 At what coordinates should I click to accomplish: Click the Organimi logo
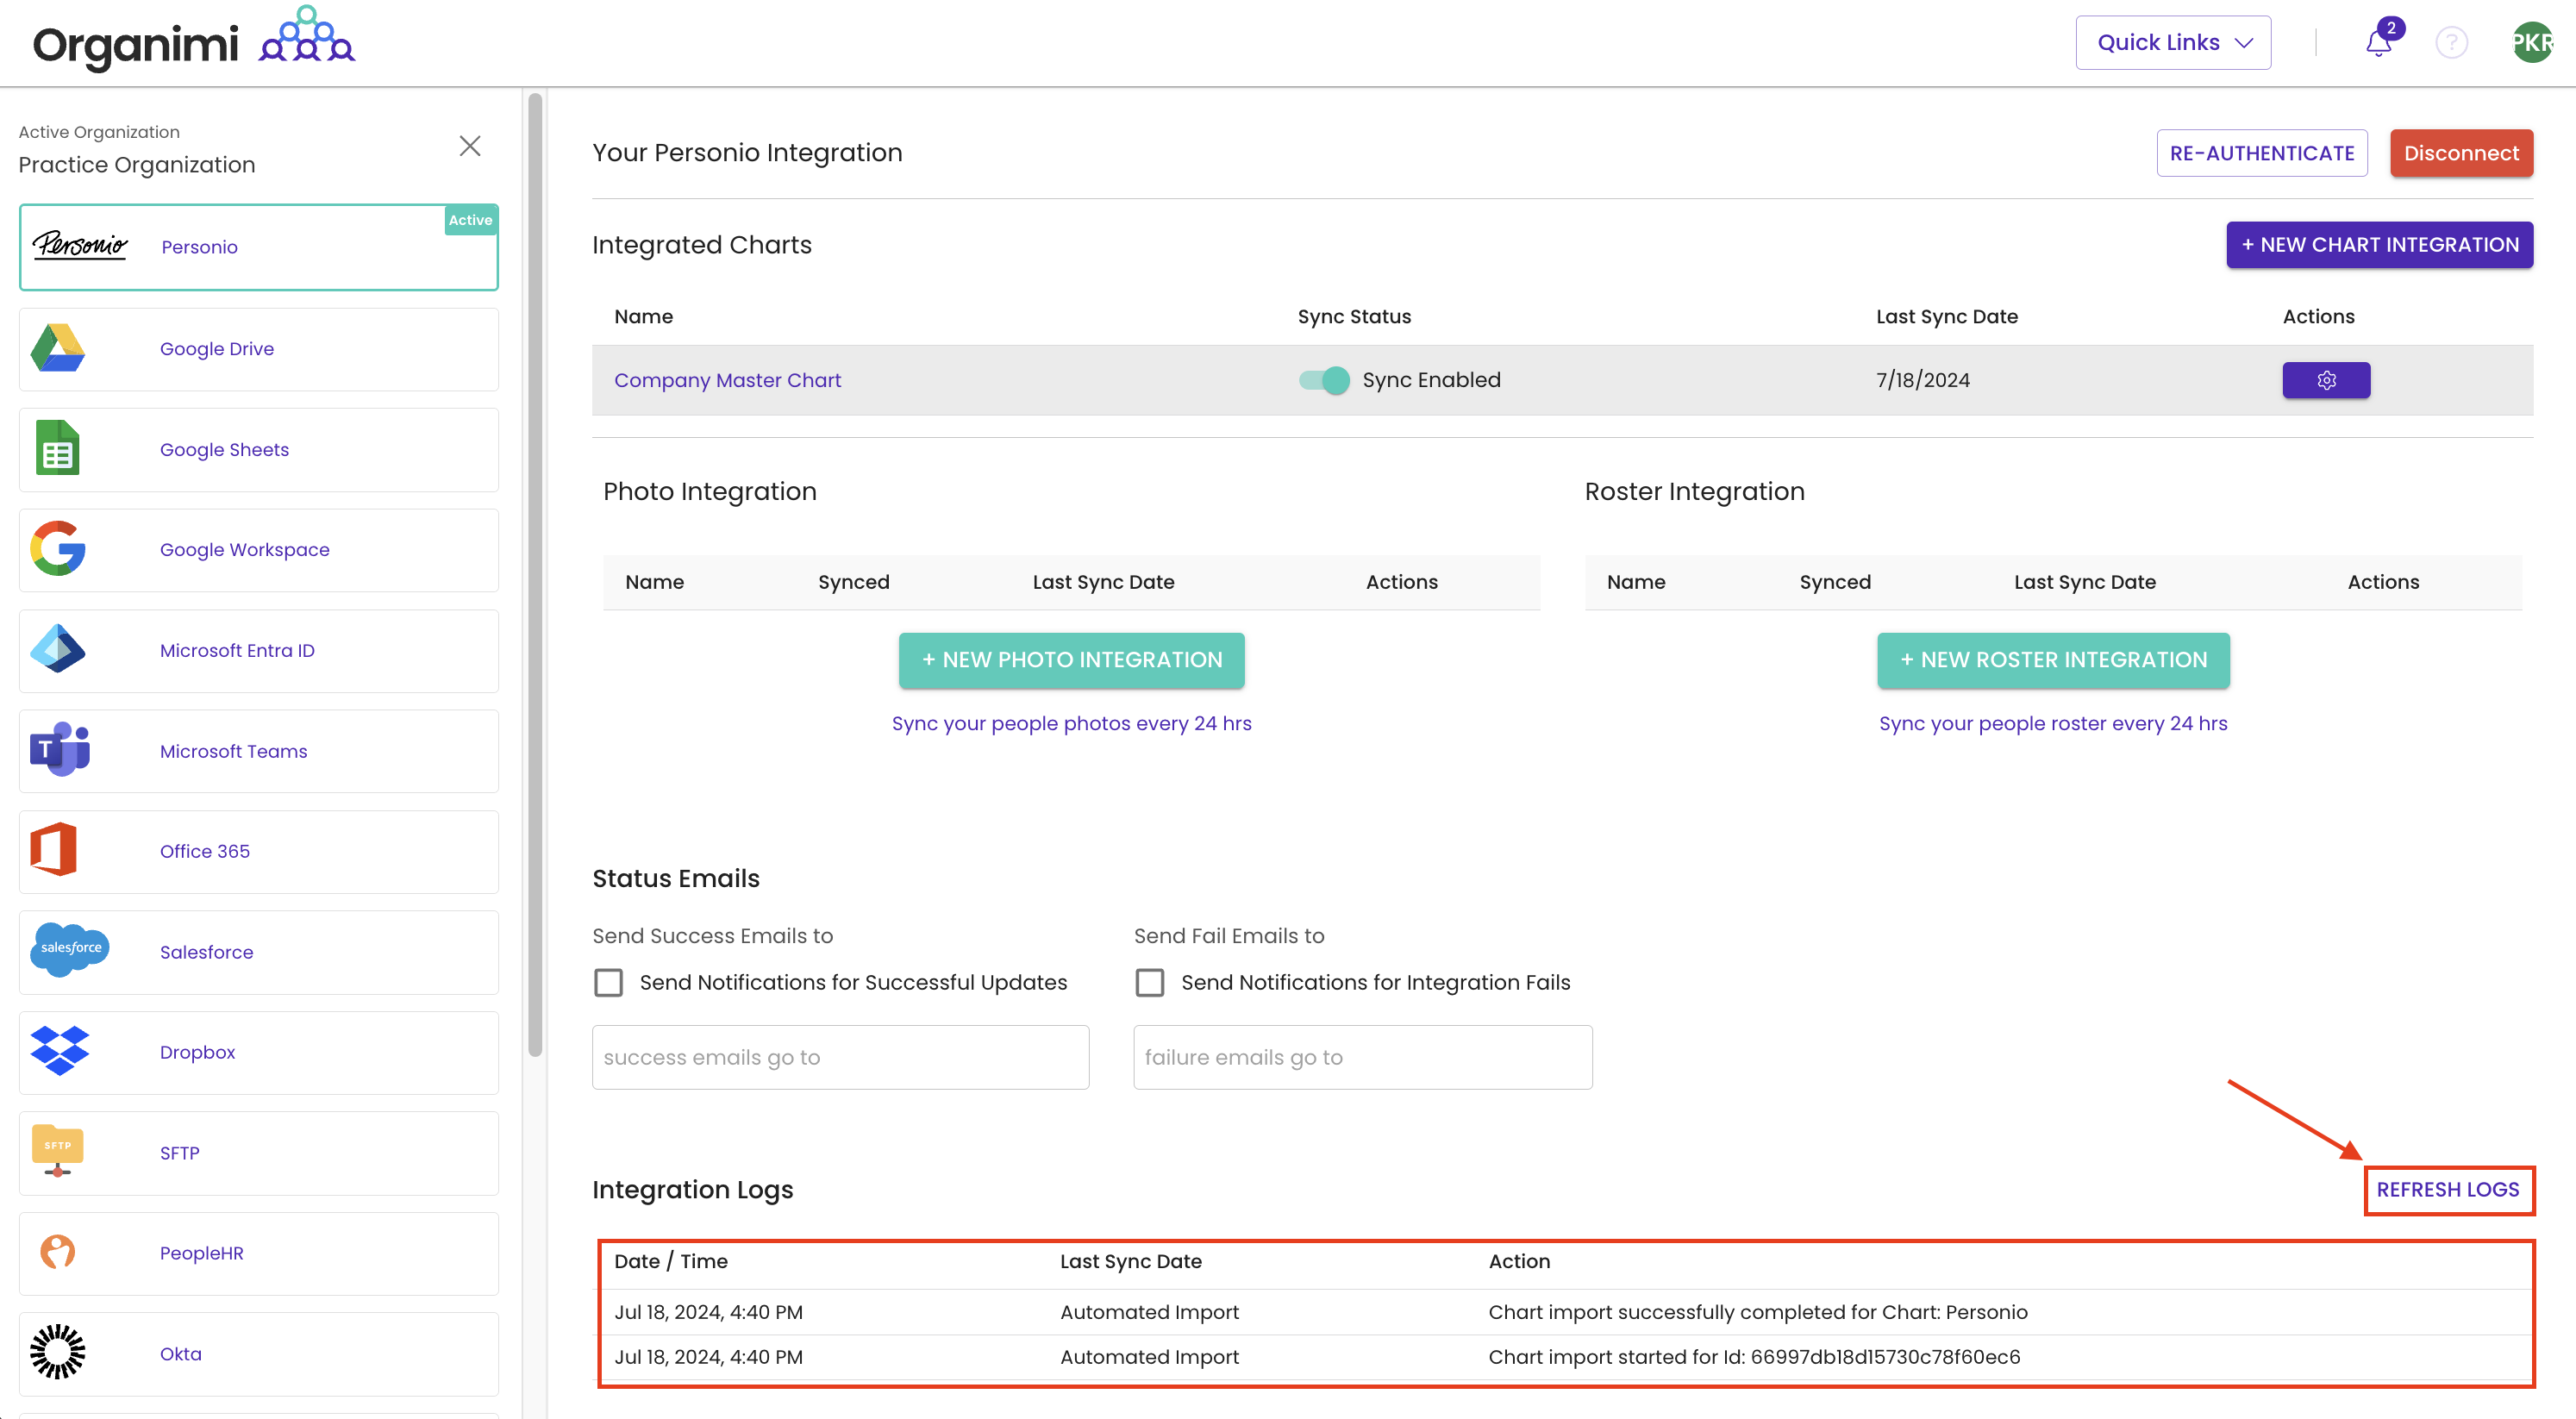pyautogui.click(x=193, y=40)
